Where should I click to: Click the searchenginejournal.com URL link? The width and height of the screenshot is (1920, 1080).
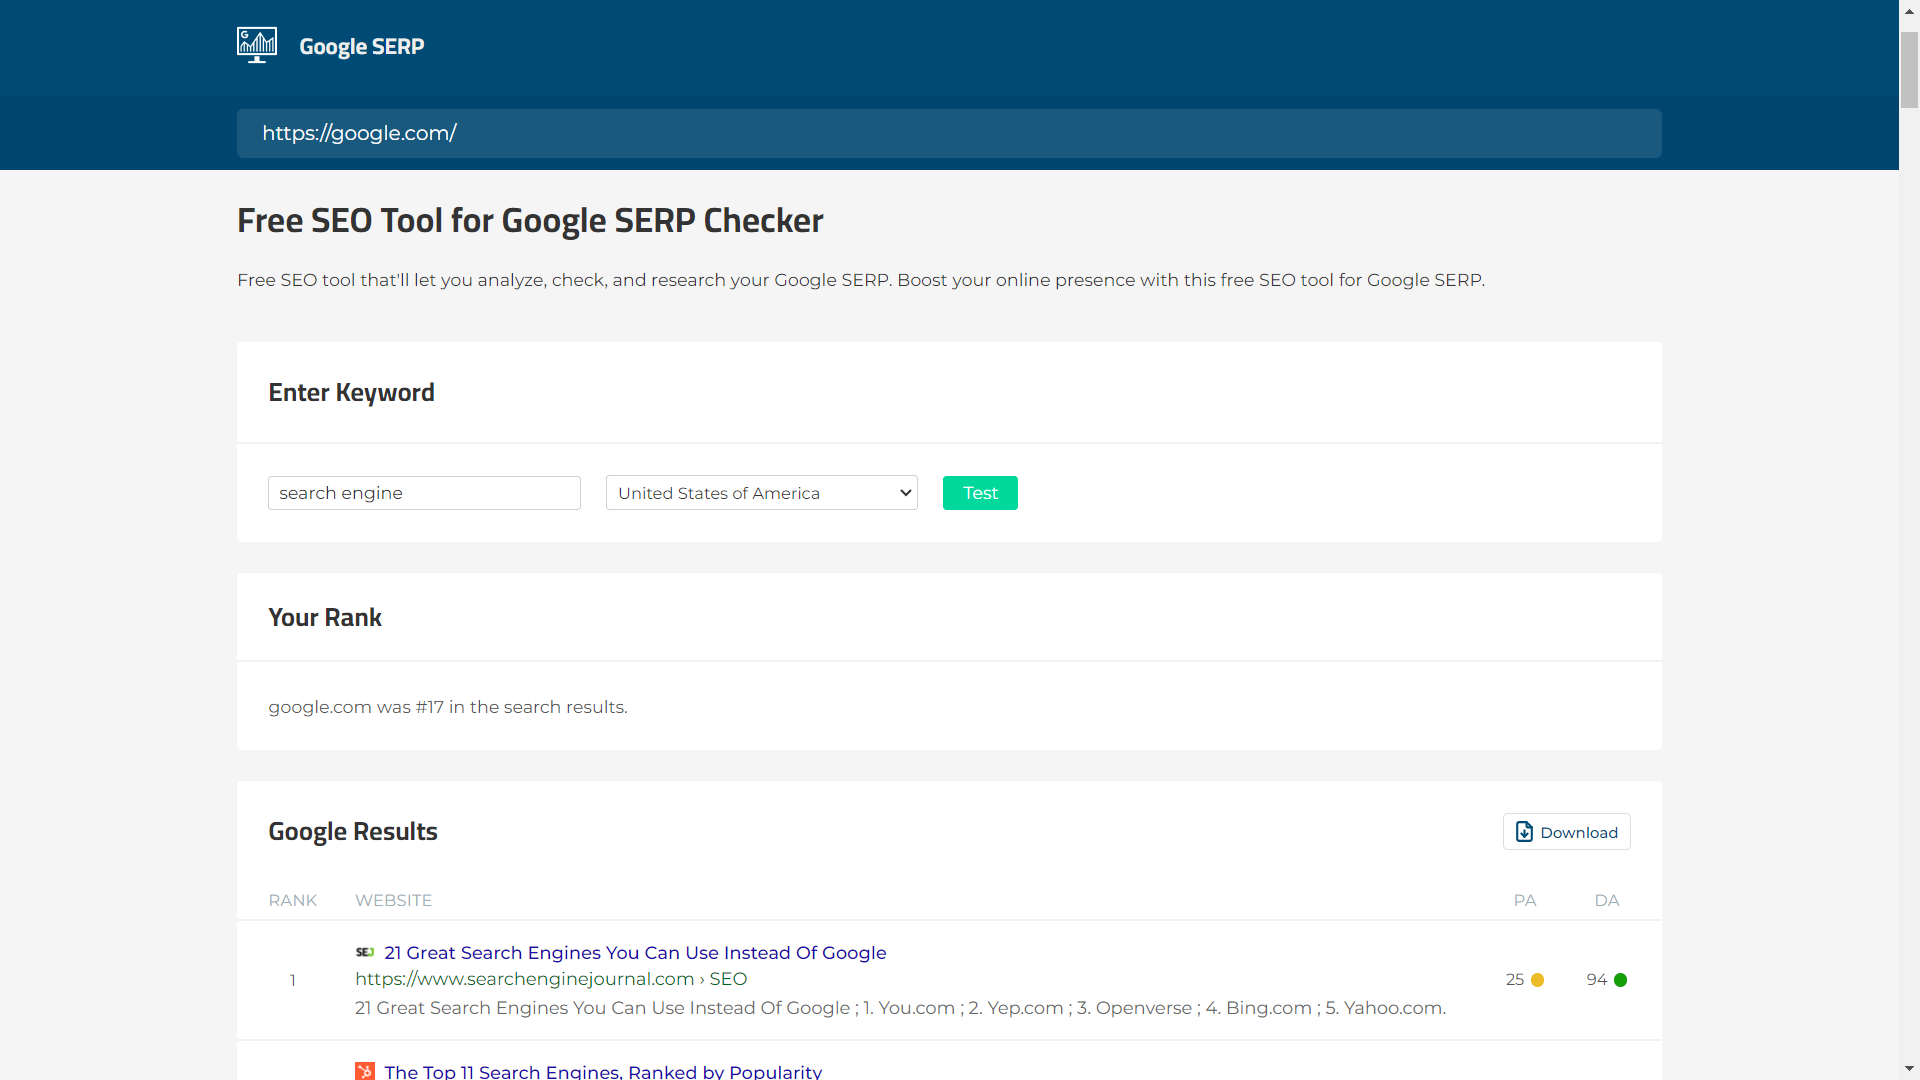(551, 979)
